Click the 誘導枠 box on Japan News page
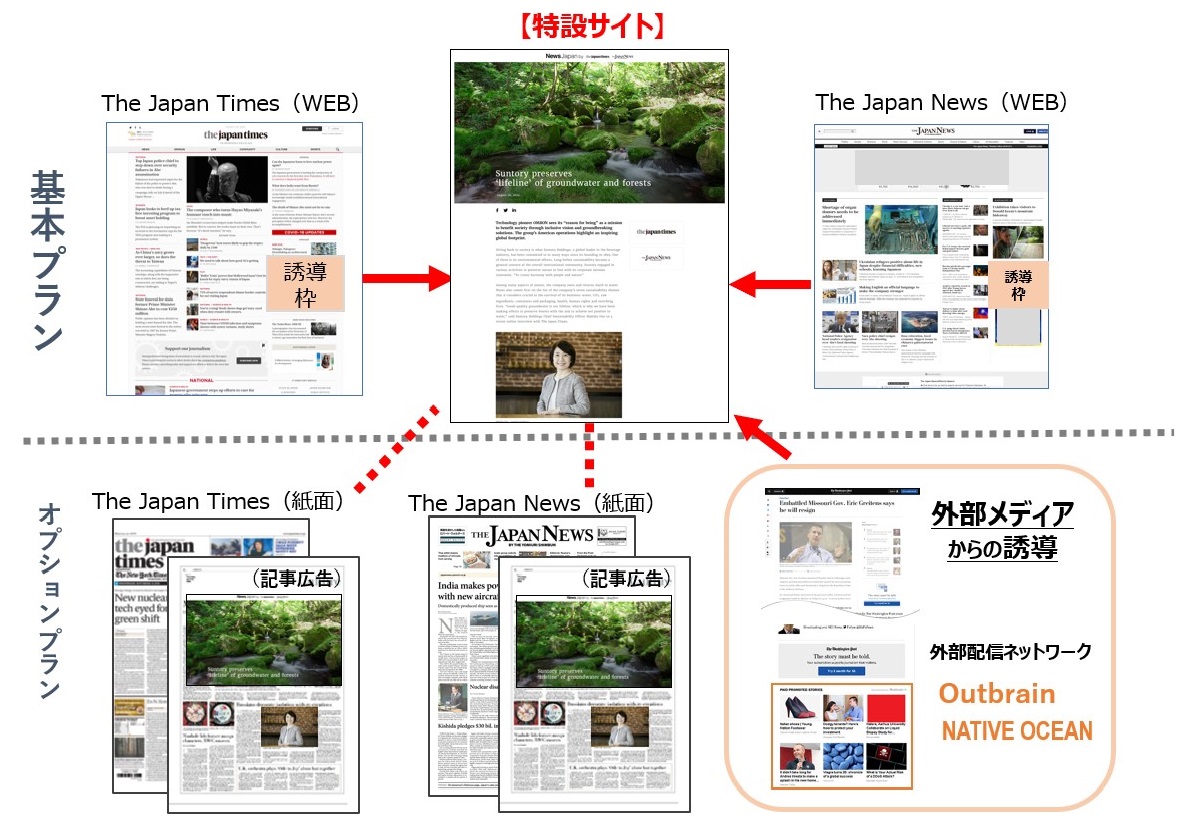The width and height of the screenshot is (1195, 816). pyautogui.click(x=1018, y=284)
